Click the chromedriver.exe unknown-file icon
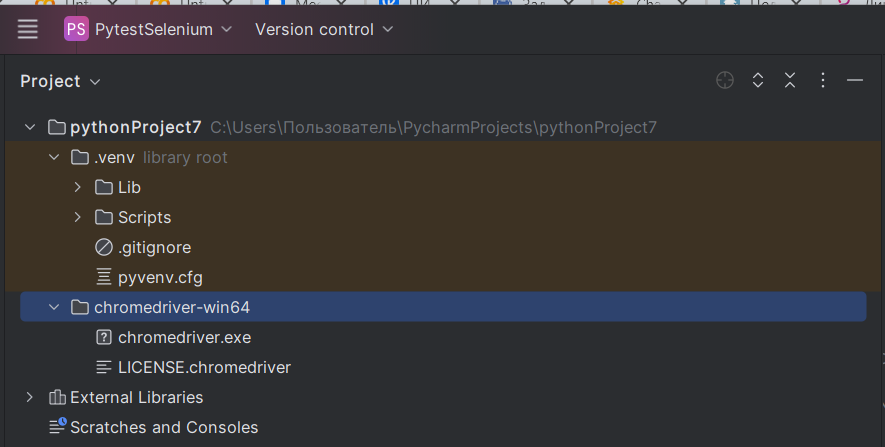Viewport: 885px width, 447px height. (x=104, y=337)
